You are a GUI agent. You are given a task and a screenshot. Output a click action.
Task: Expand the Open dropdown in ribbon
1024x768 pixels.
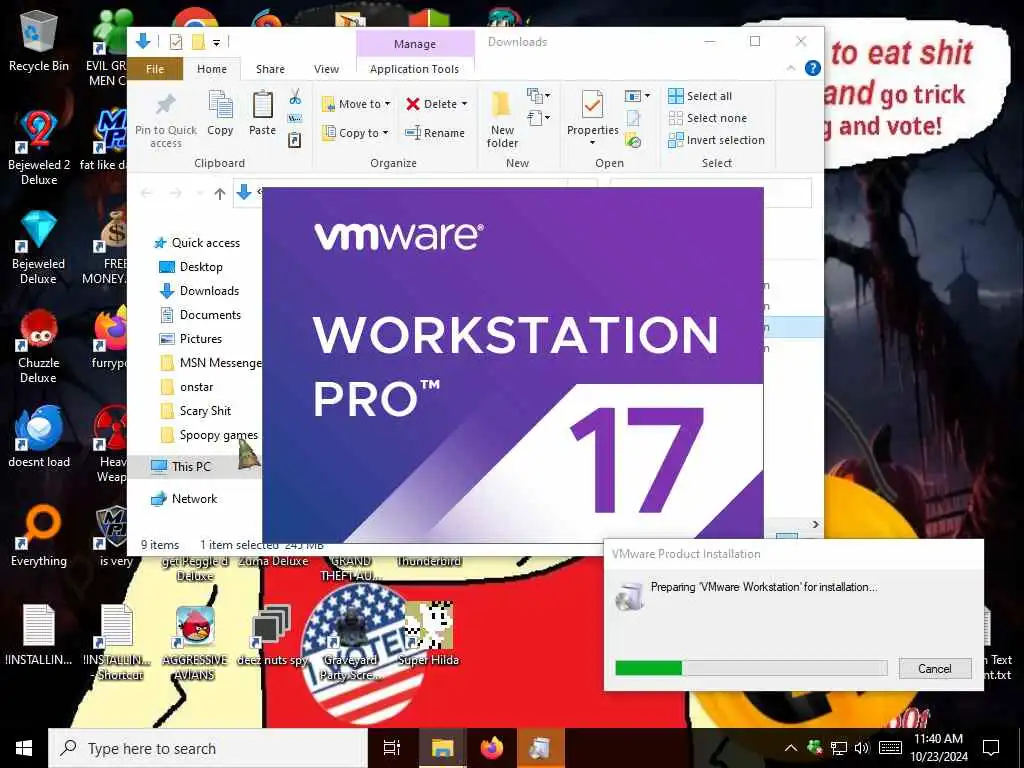[637, 97]
